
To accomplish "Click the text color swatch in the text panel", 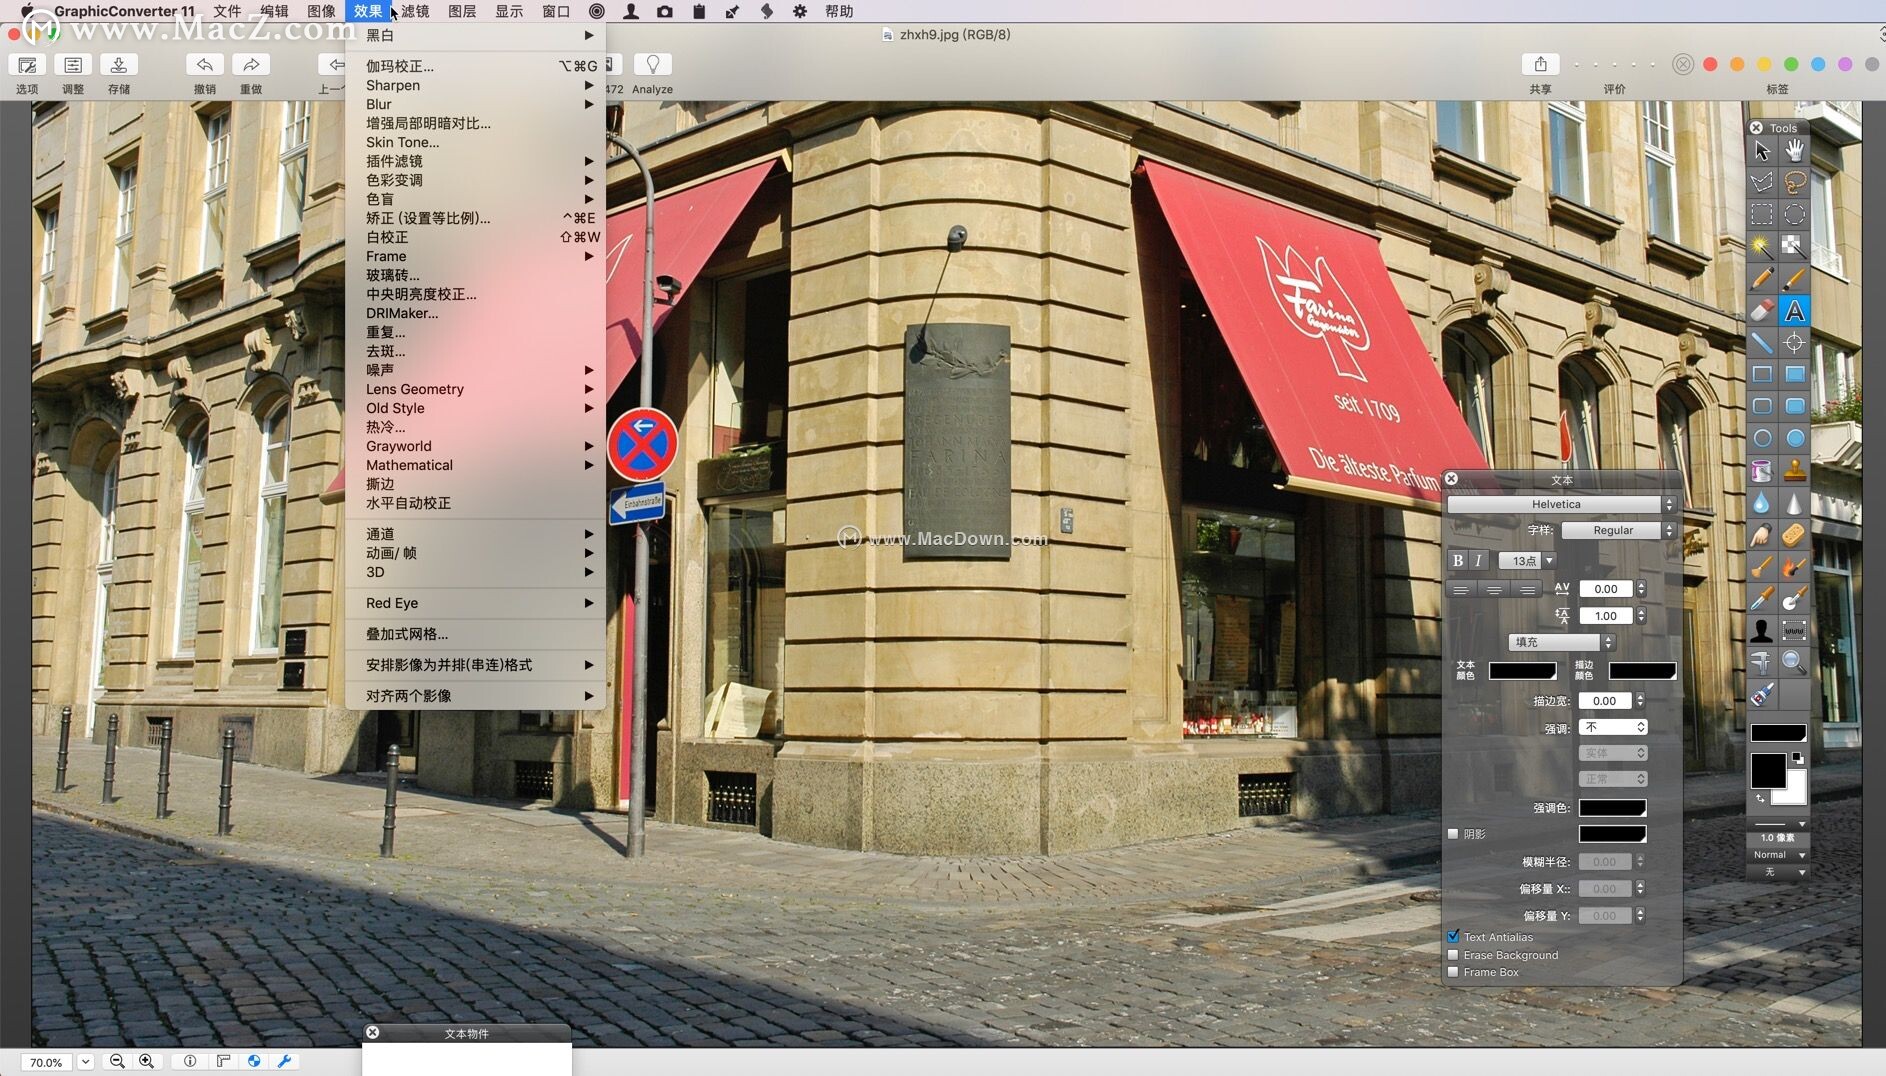I will 1522,671.
